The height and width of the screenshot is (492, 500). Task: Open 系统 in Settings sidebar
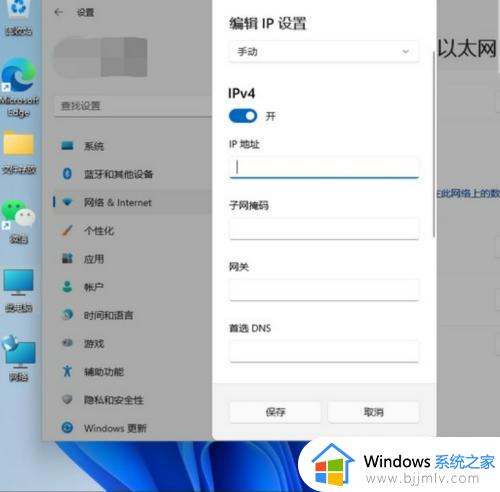pos(132,146)
